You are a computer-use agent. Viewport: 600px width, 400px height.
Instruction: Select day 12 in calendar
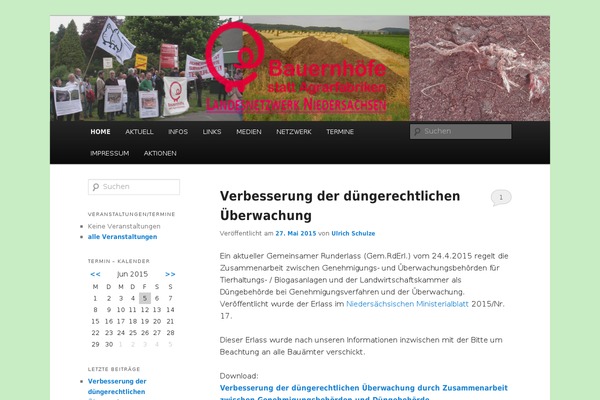click(x=145, y=310)
